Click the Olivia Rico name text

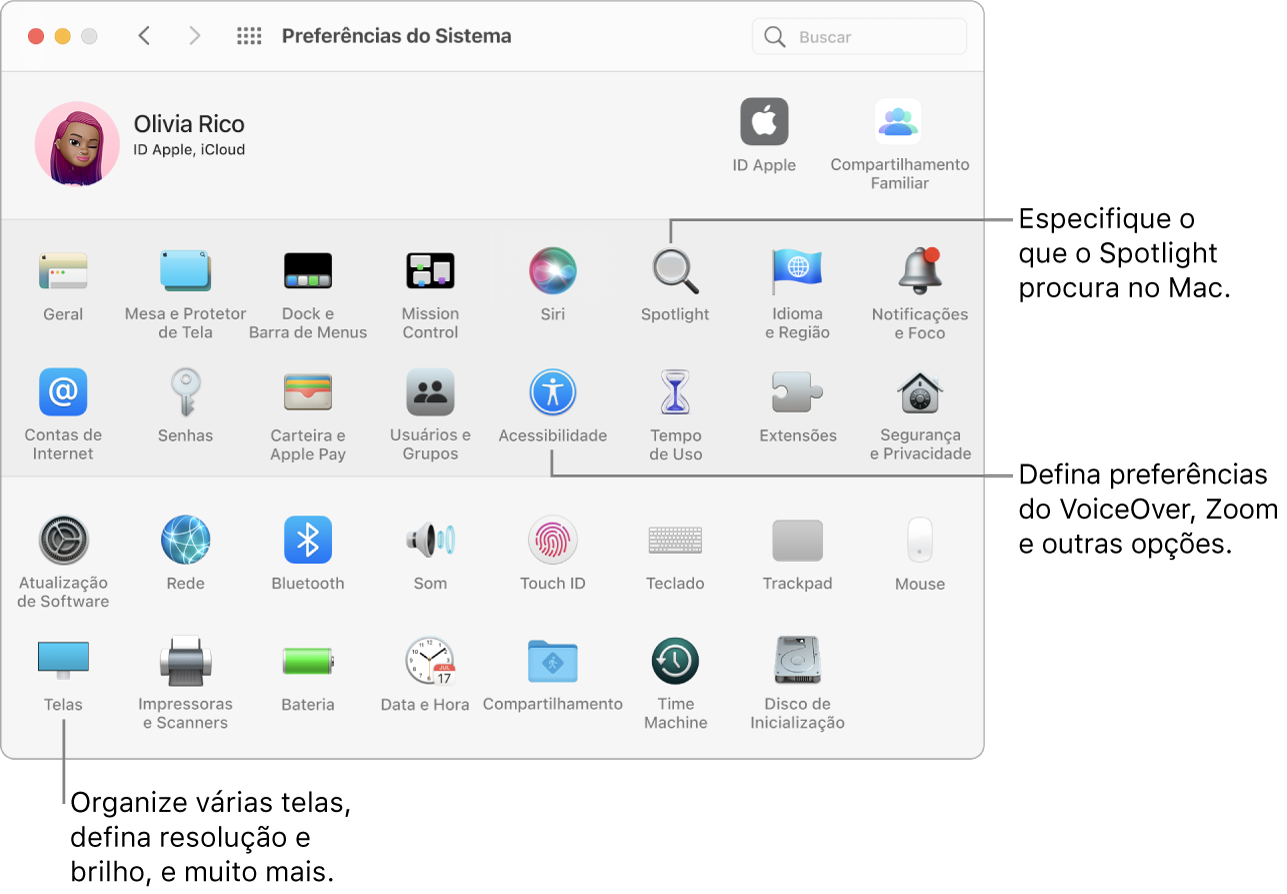click(189, 124)
